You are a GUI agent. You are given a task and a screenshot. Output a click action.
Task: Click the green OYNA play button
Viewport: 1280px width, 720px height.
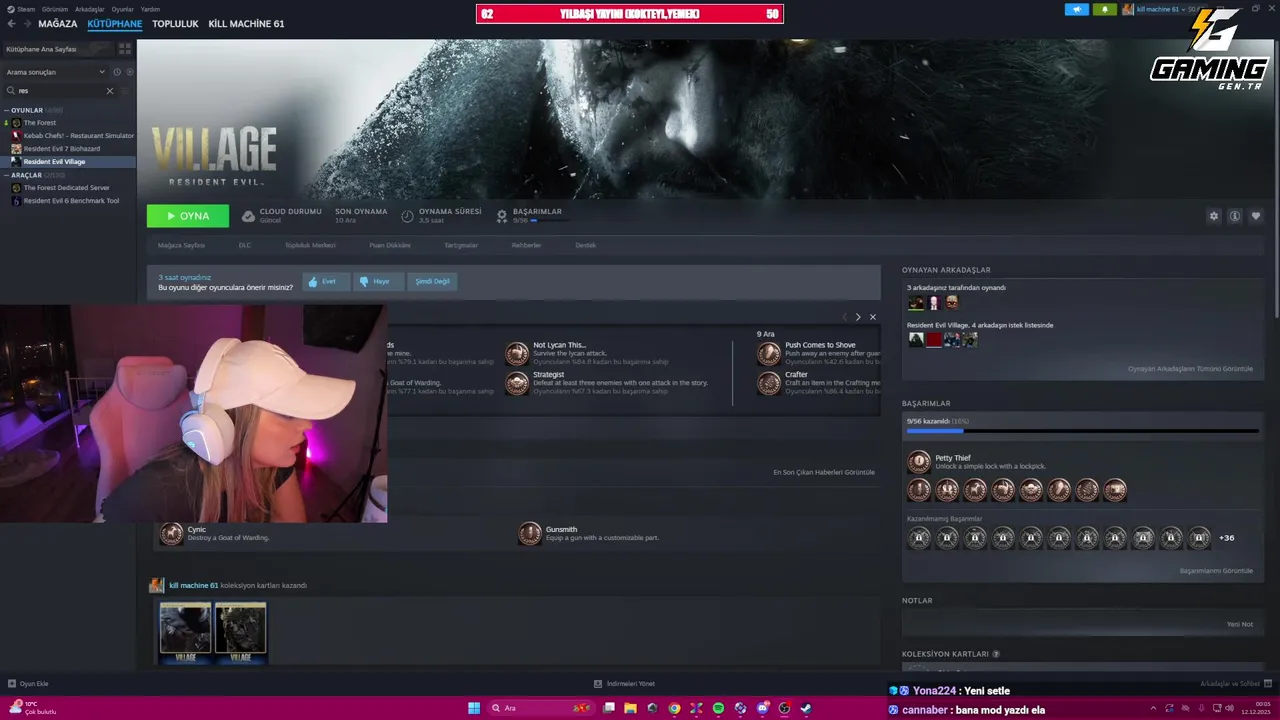[x=188, y=216]
